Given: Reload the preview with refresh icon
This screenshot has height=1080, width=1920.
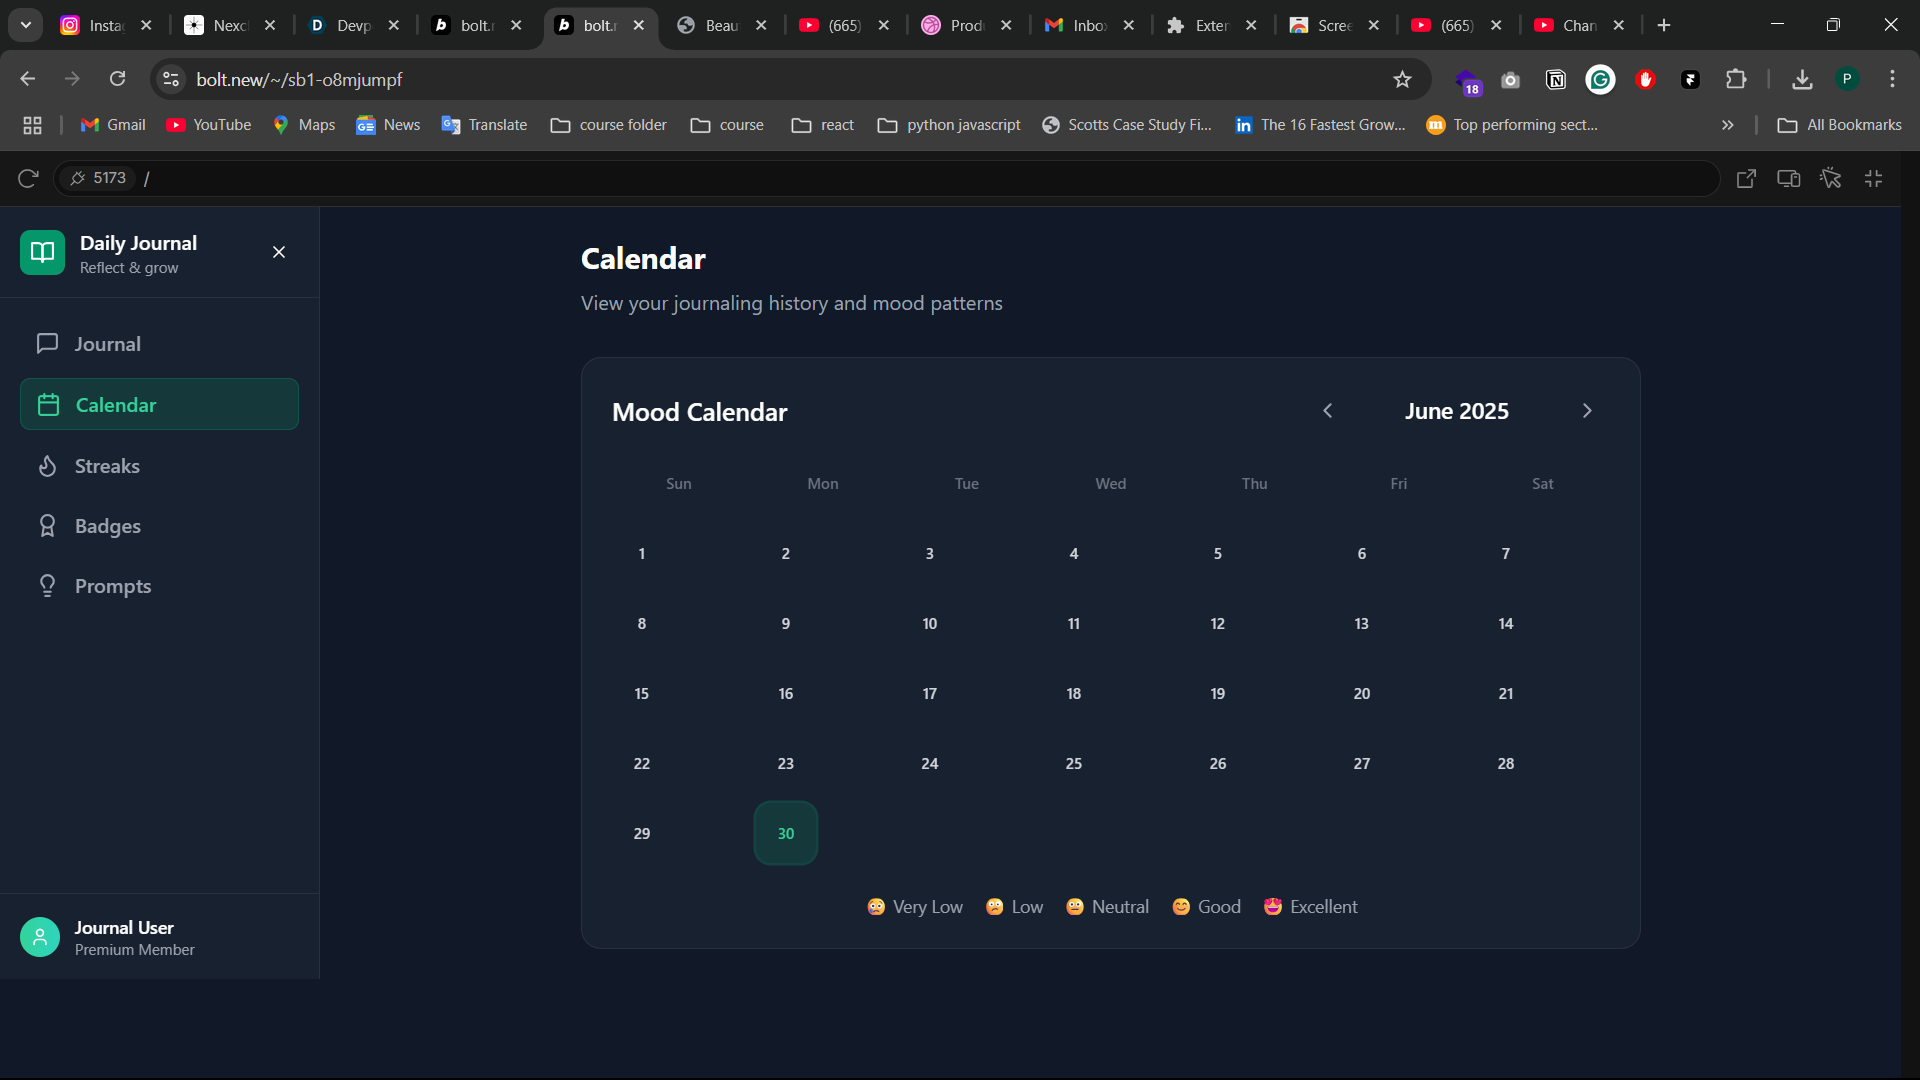Looking at the screenshot, I should coord(28,178).
